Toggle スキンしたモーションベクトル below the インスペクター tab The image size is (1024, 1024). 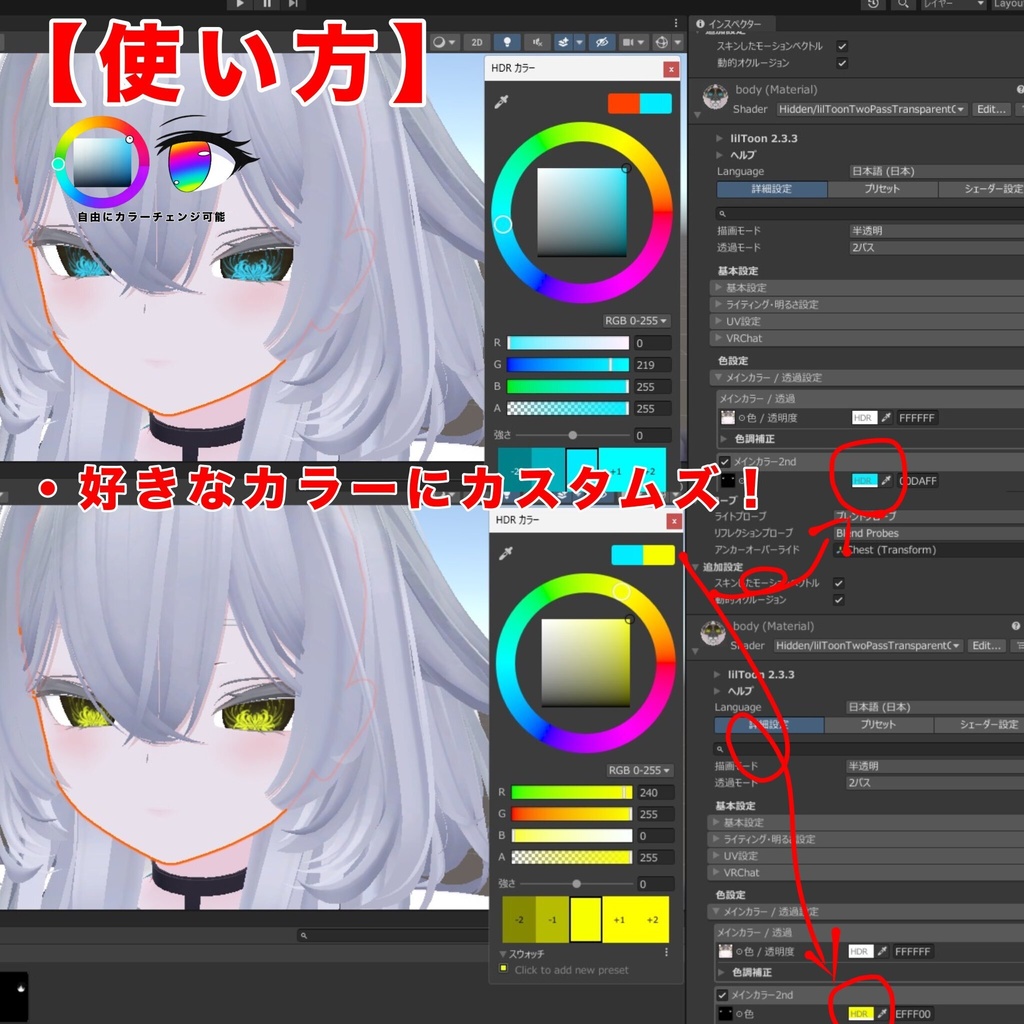pos(842,46)
